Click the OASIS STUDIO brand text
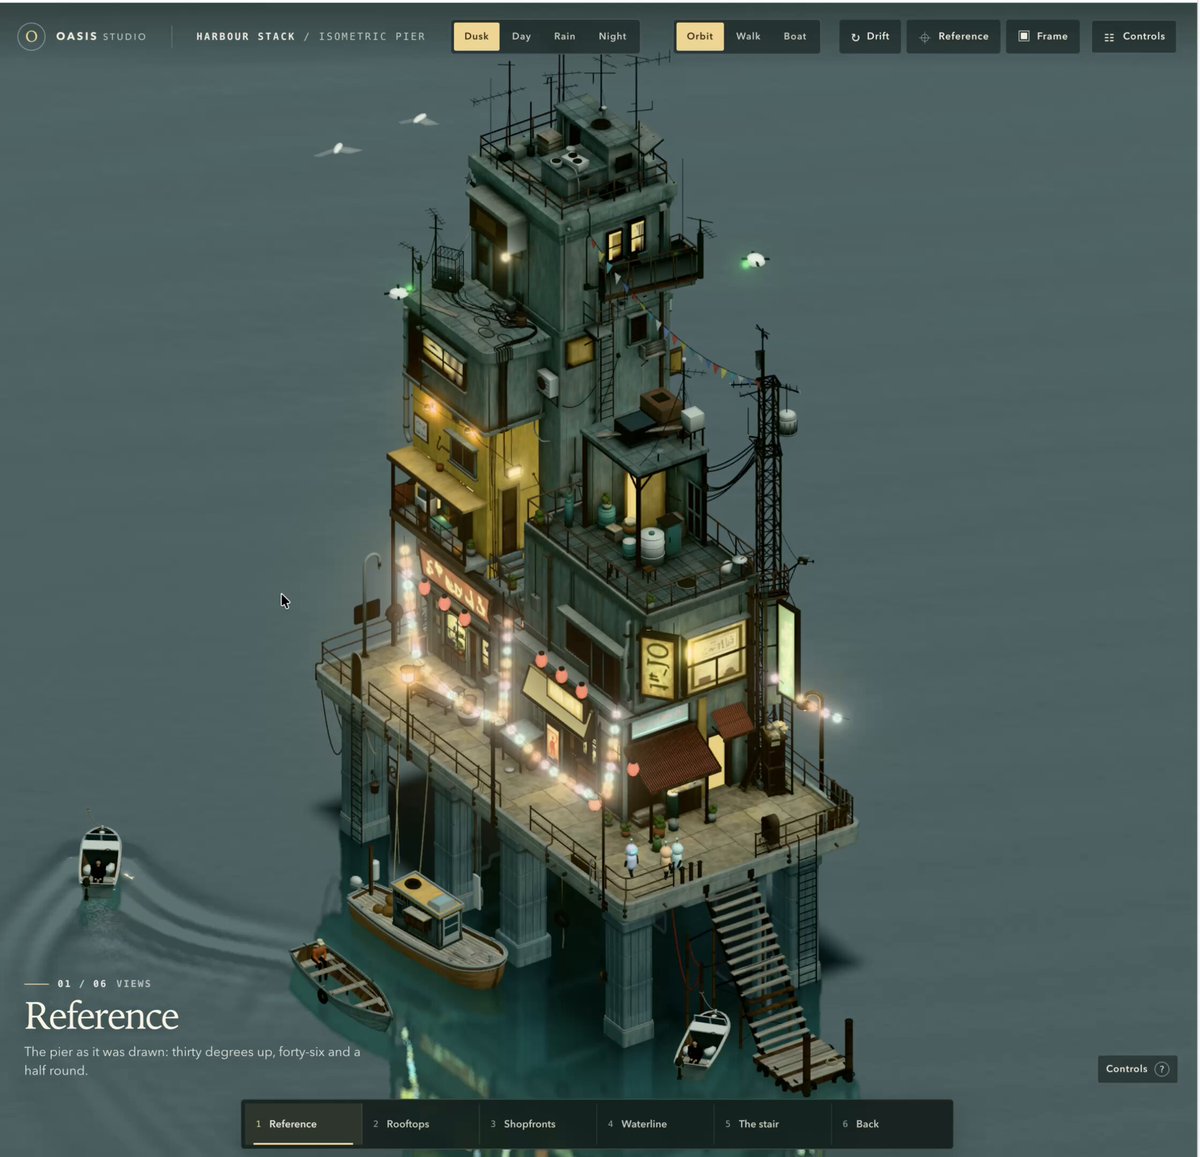The height and width of the screenshot is (1157, 1200). [x=101, y=36]
